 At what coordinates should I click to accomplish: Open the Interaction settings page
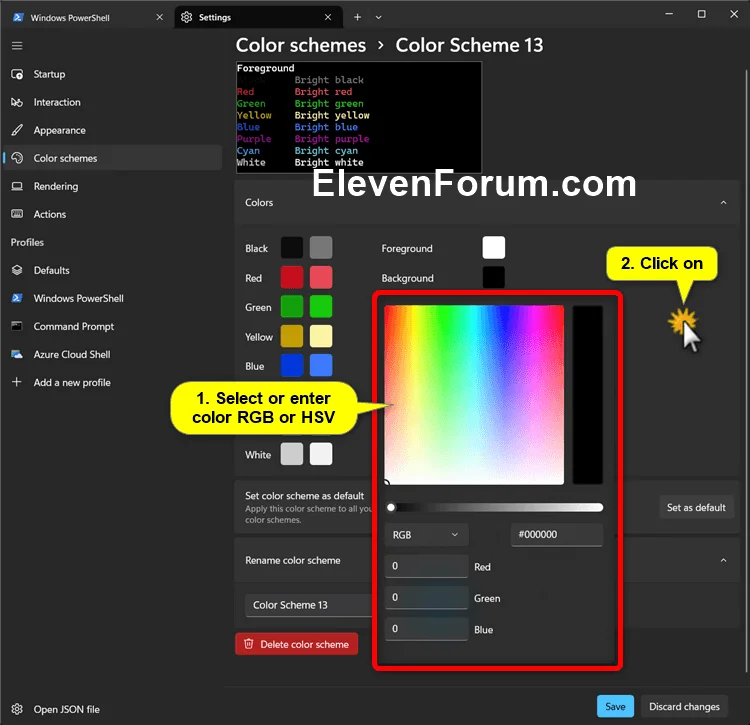(x=113, y=102)
